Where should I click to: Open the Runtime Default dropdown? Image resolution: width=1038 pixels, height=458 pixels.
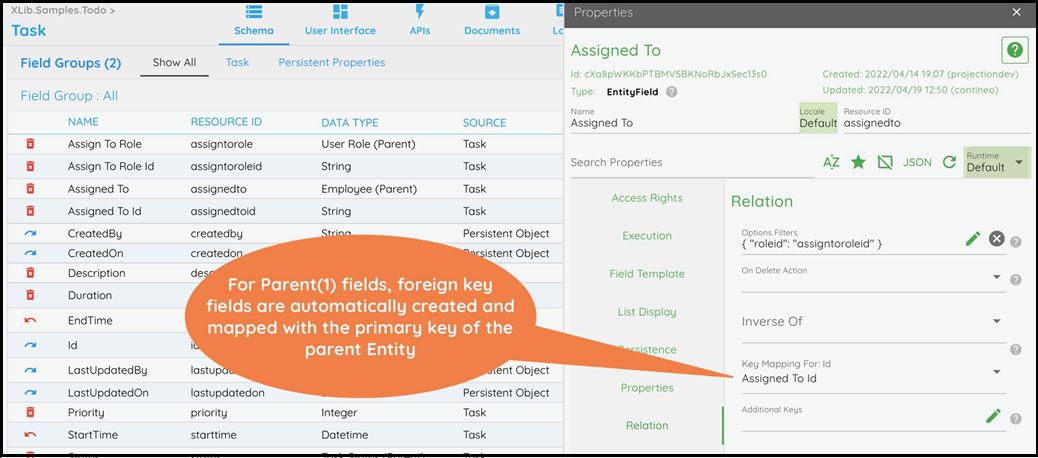[x=1018, y=162]
